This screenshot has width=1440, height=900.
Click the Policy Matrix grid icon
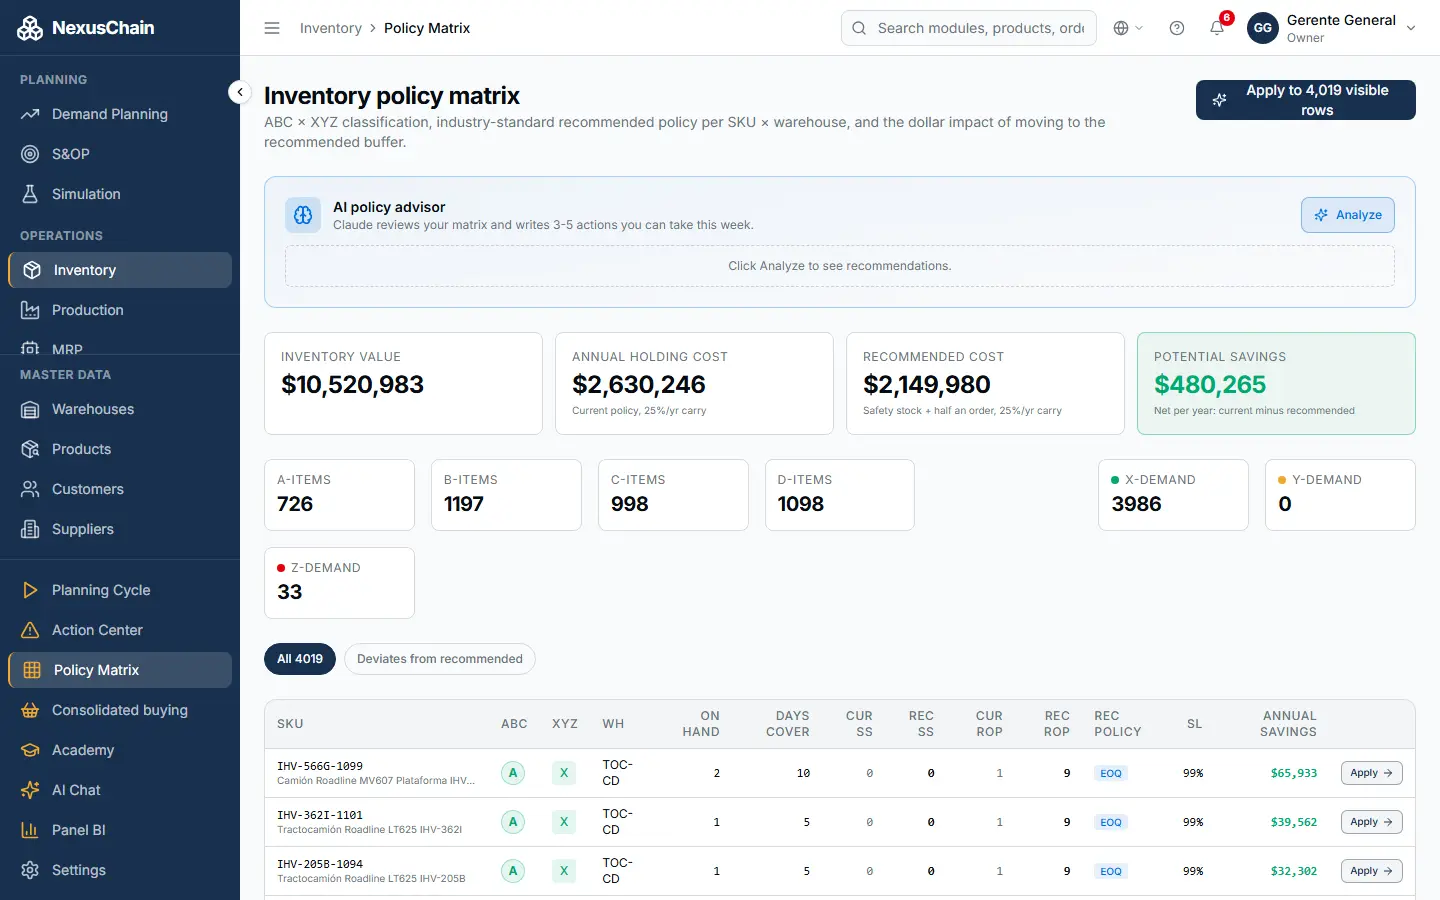click(x=32, y=670)
